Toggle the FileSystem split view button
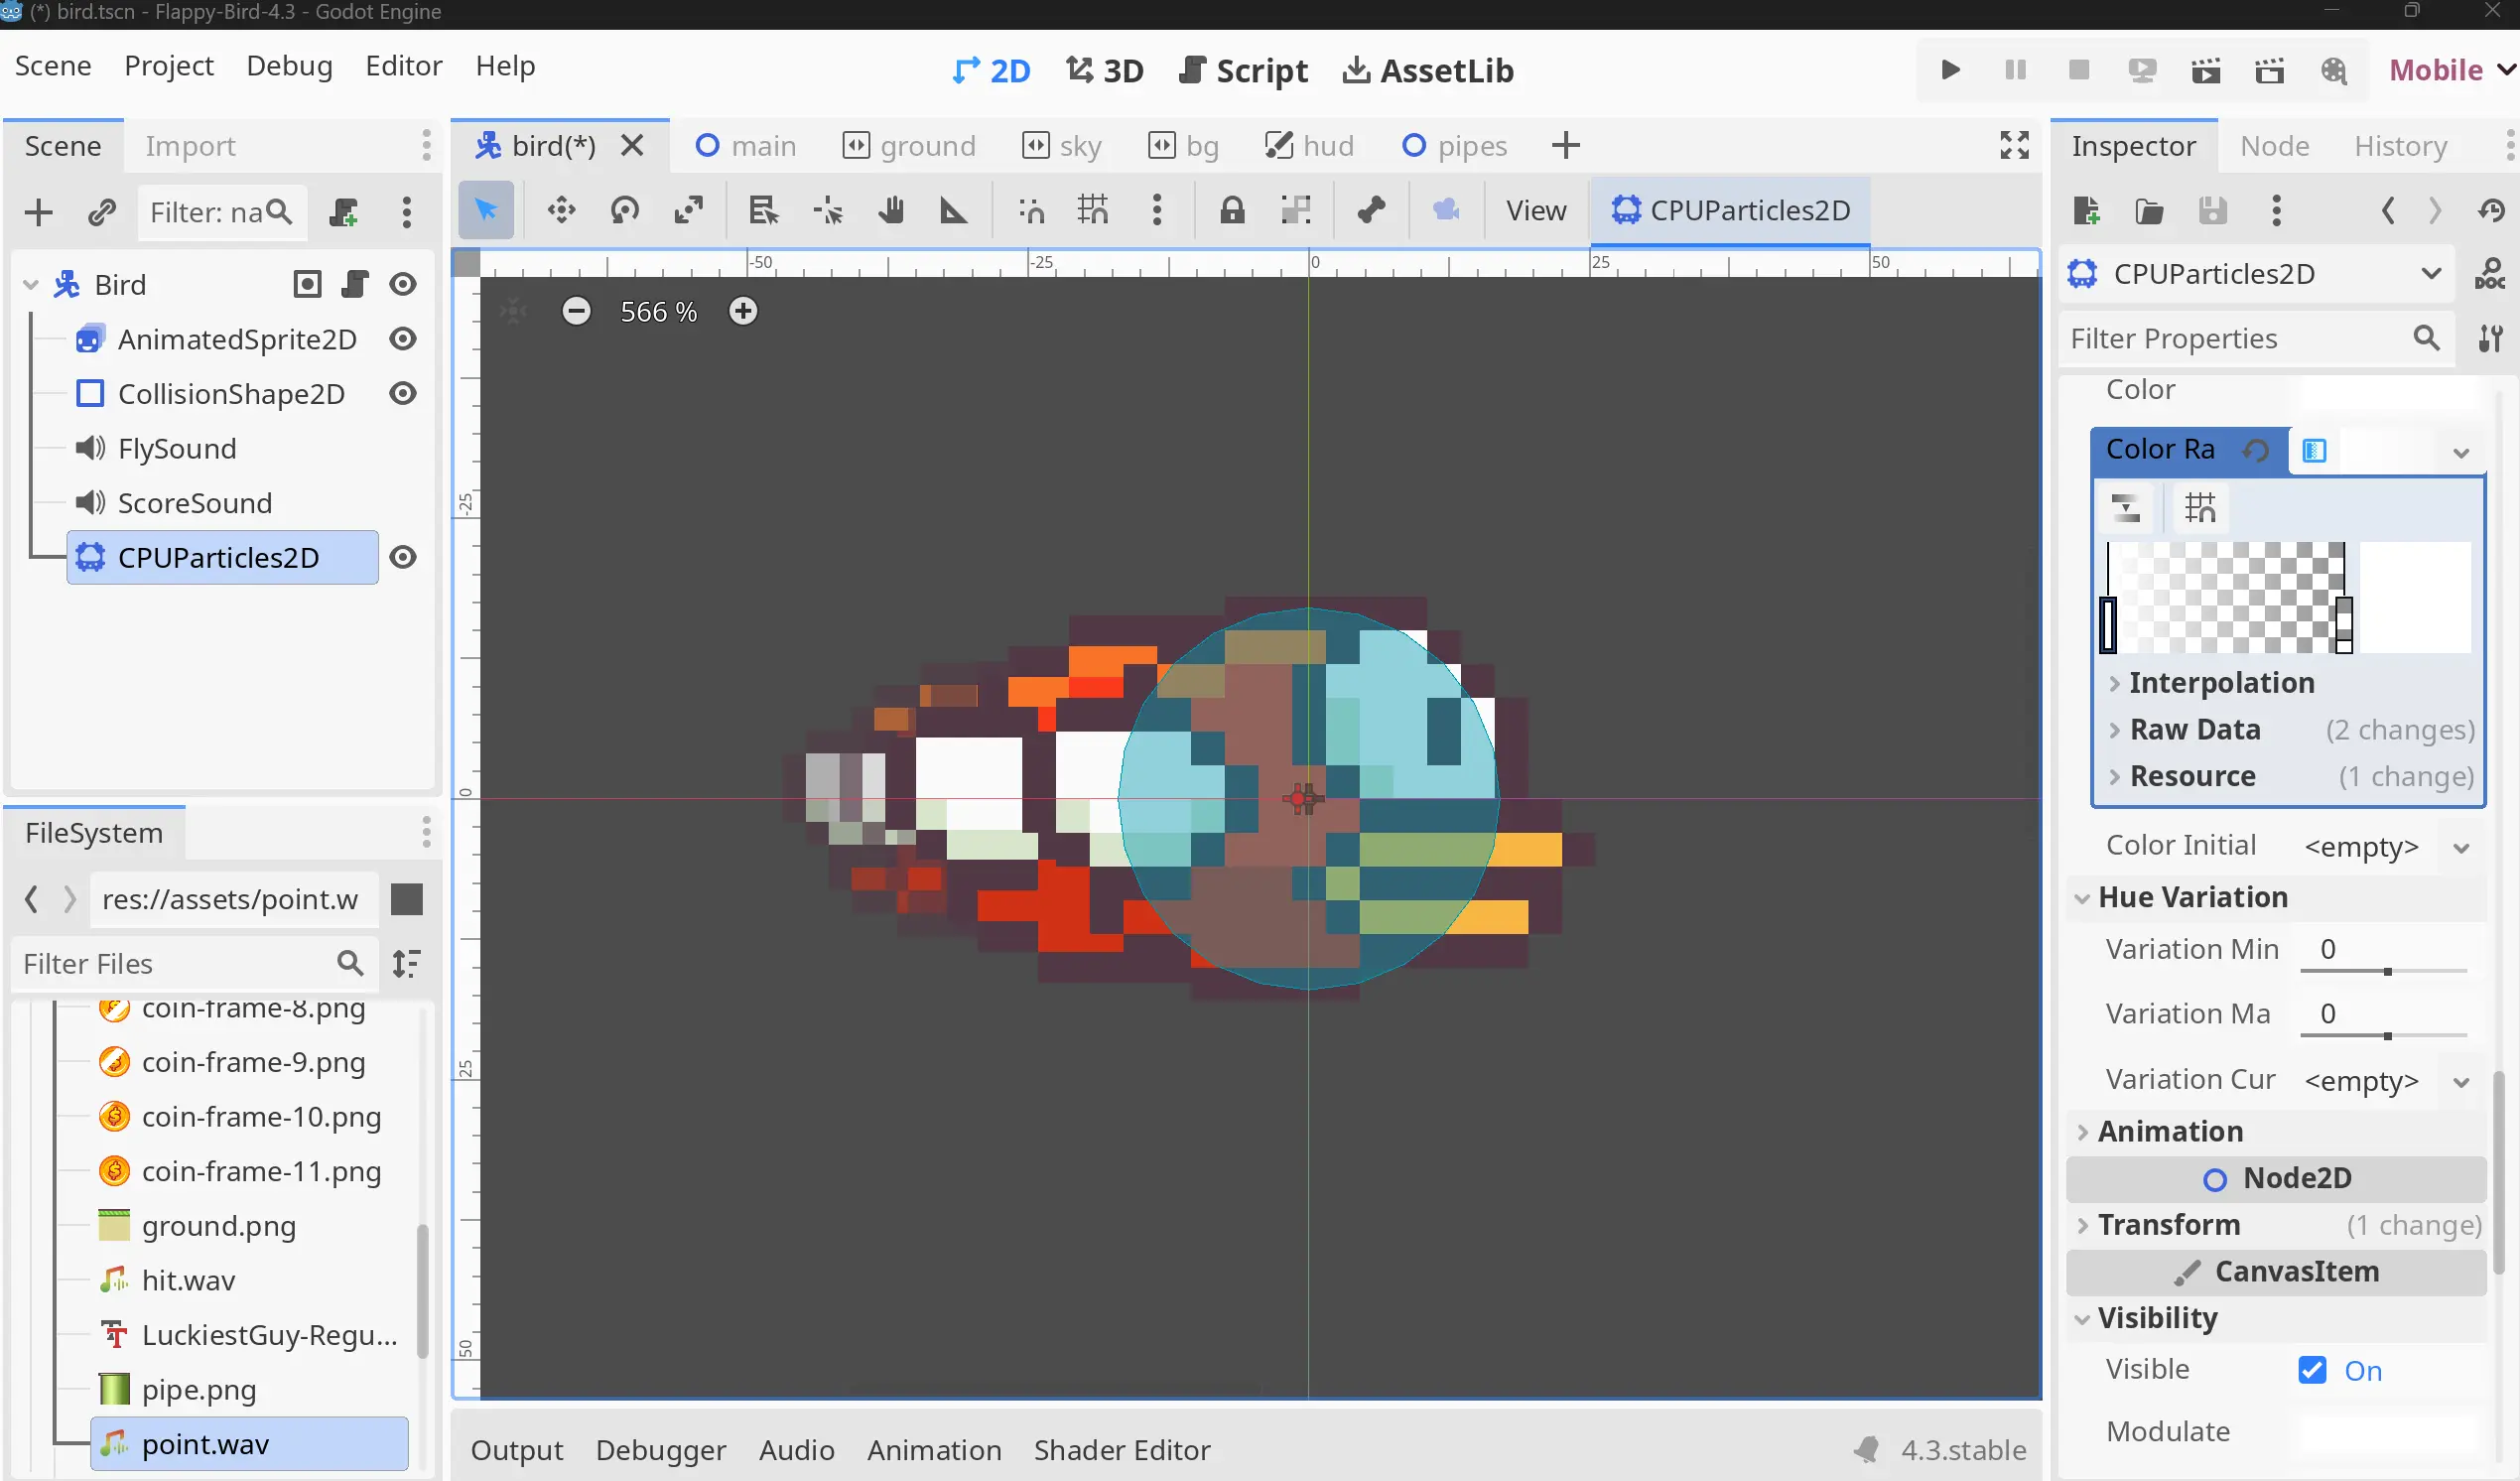 pos(406,900)
